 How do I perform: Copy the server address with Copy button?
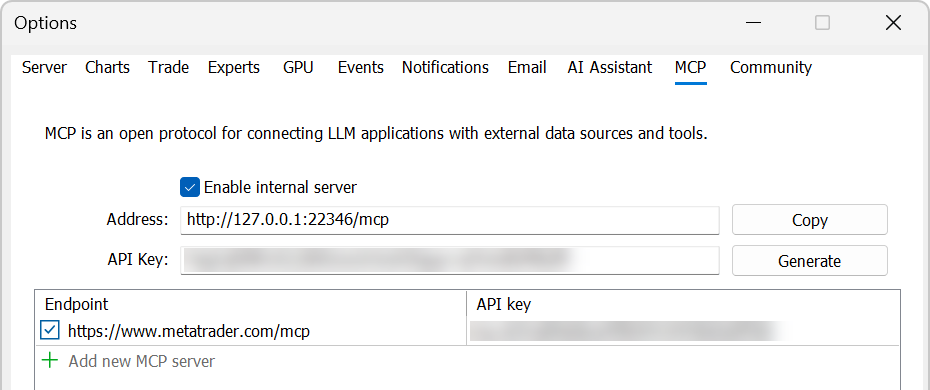(810, 220)
